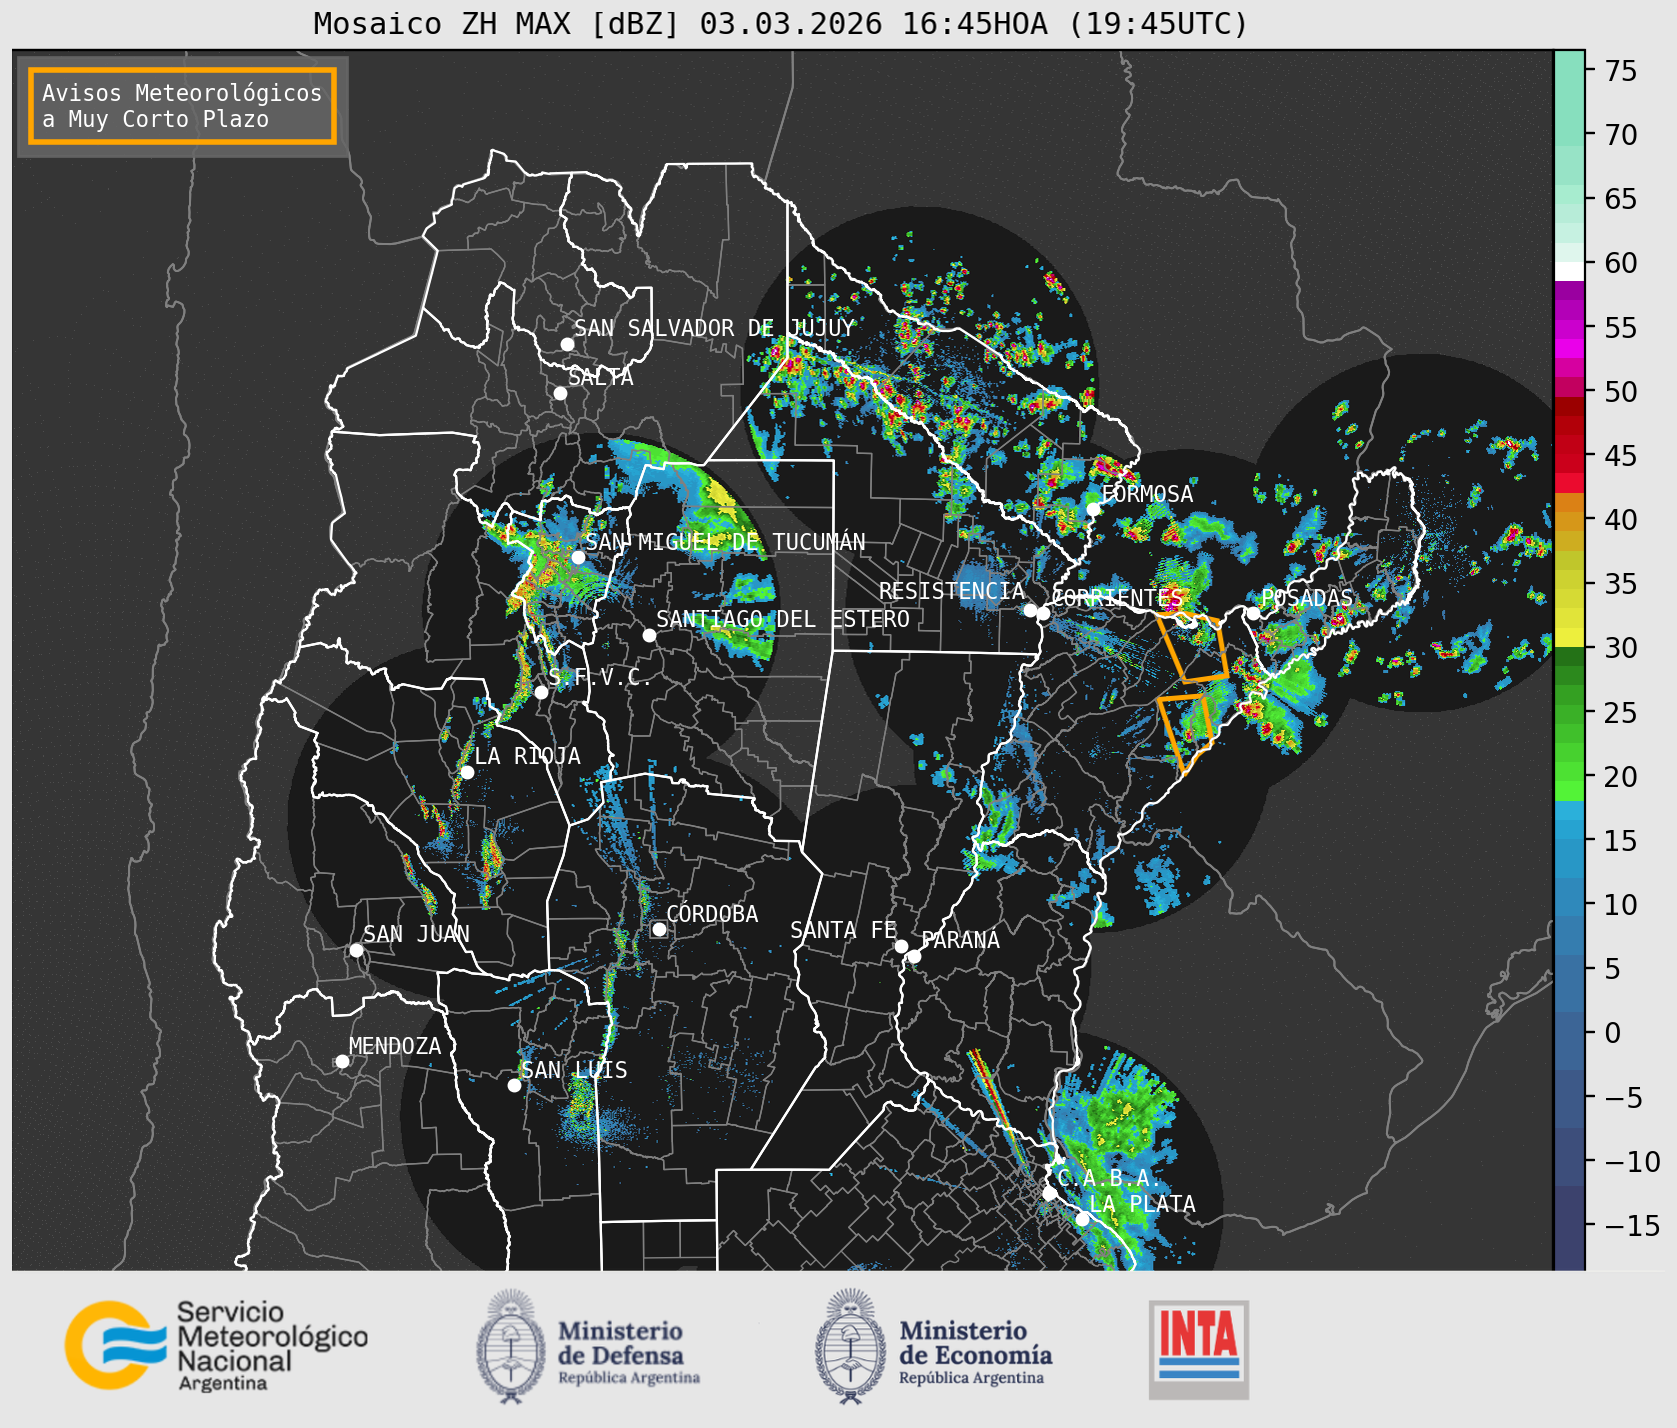Click the SAN MIGUEL DE TUCUMÁN label text
Image resolution: width=1677 pixels, height=1428 pixels.
tap(725, 542)
